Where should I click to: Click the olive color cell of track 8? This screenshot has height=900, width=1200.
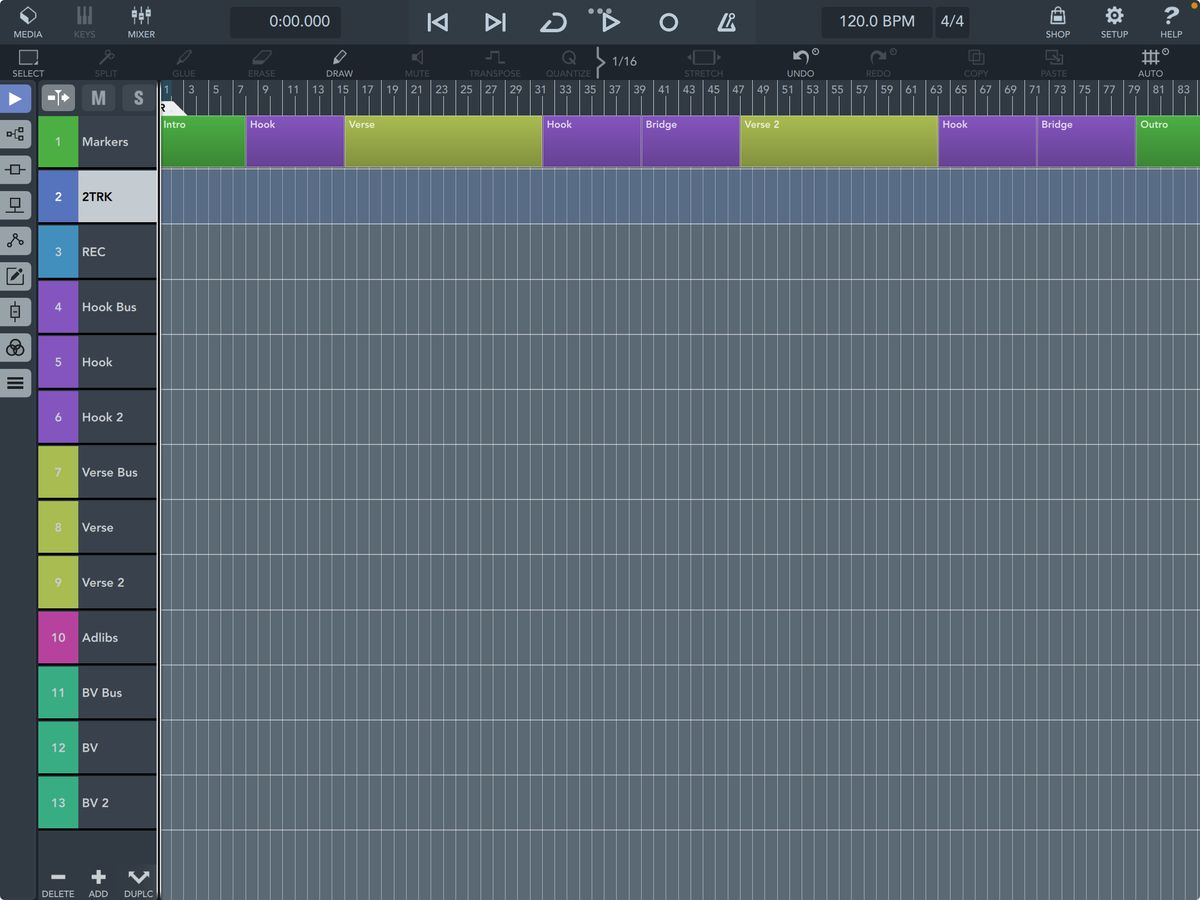(58, 527)
